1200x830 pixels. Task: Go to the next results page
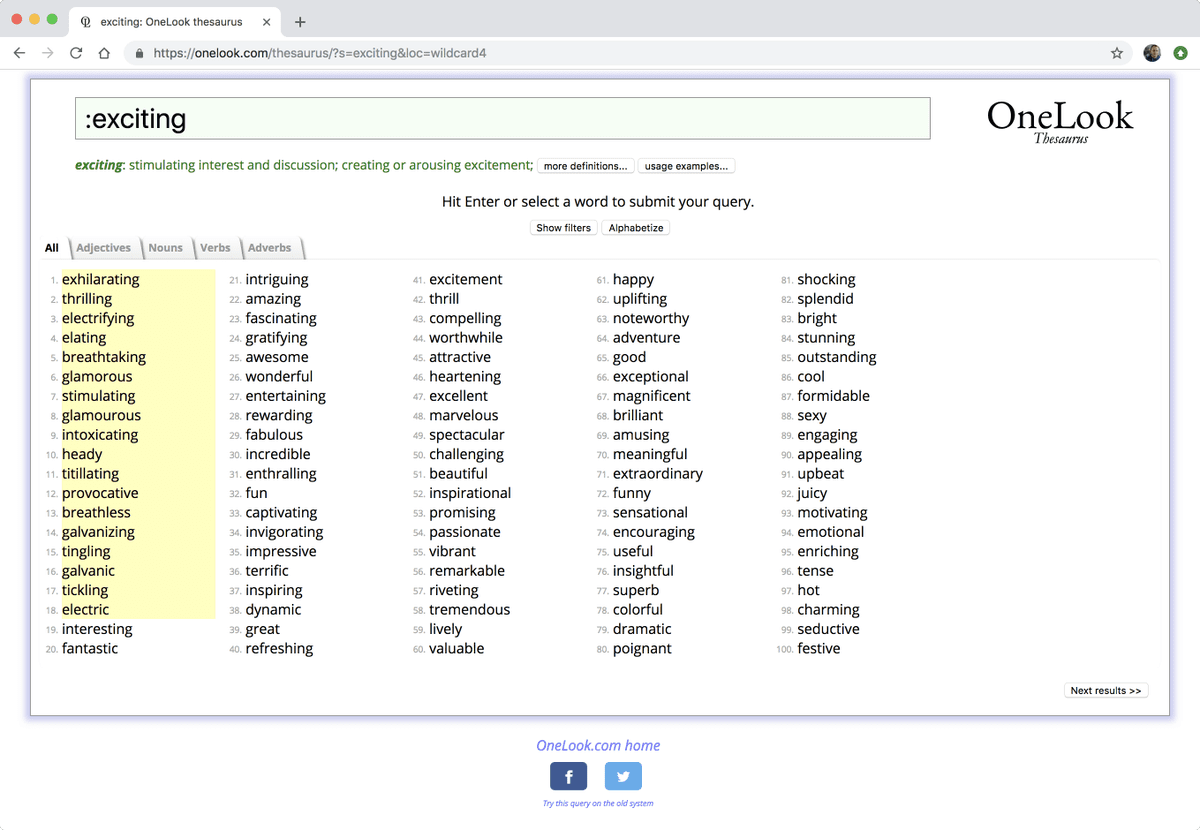(1106, 690)
